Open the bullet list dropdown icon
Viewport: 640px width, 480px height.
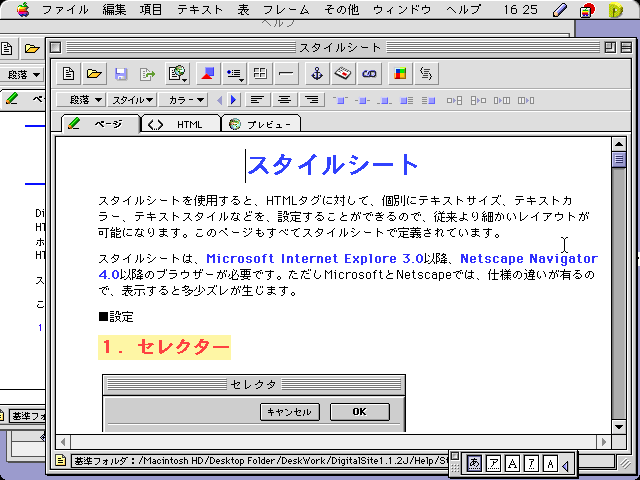click(235, 73)
